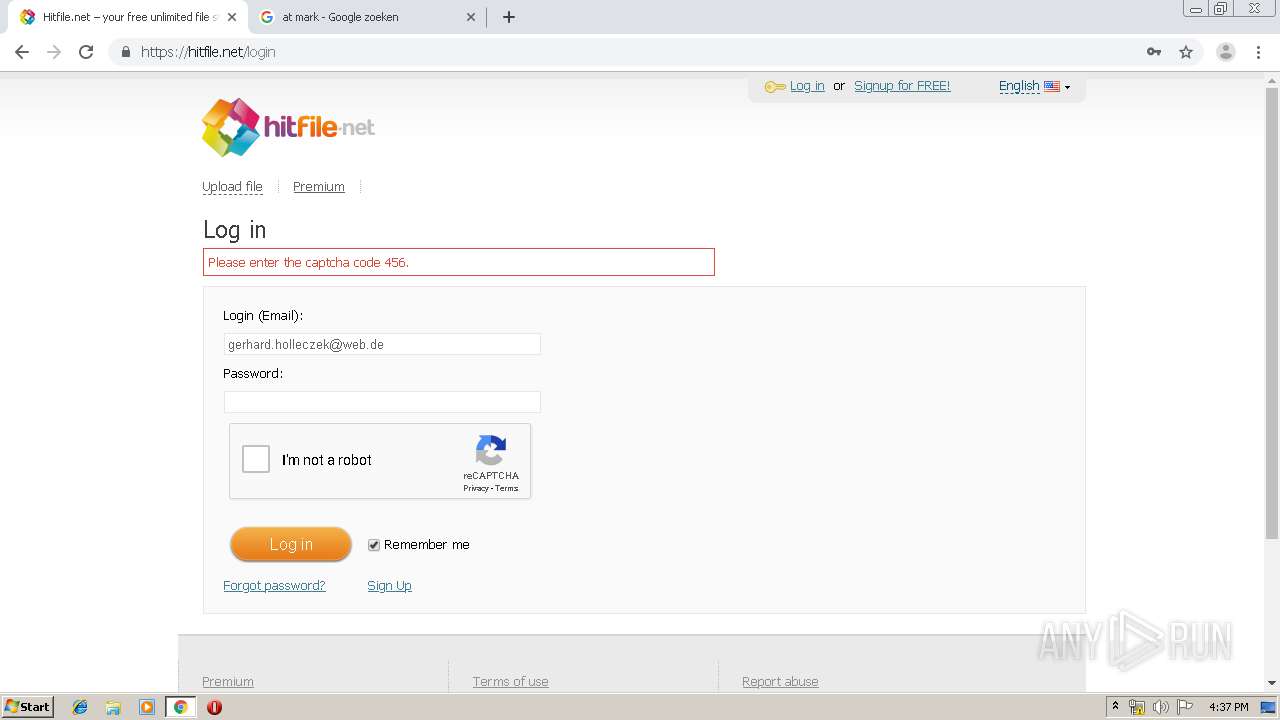1280x720 pixels.
Task: Click the hitfile.net logo
Action: (x=288, y=127)
